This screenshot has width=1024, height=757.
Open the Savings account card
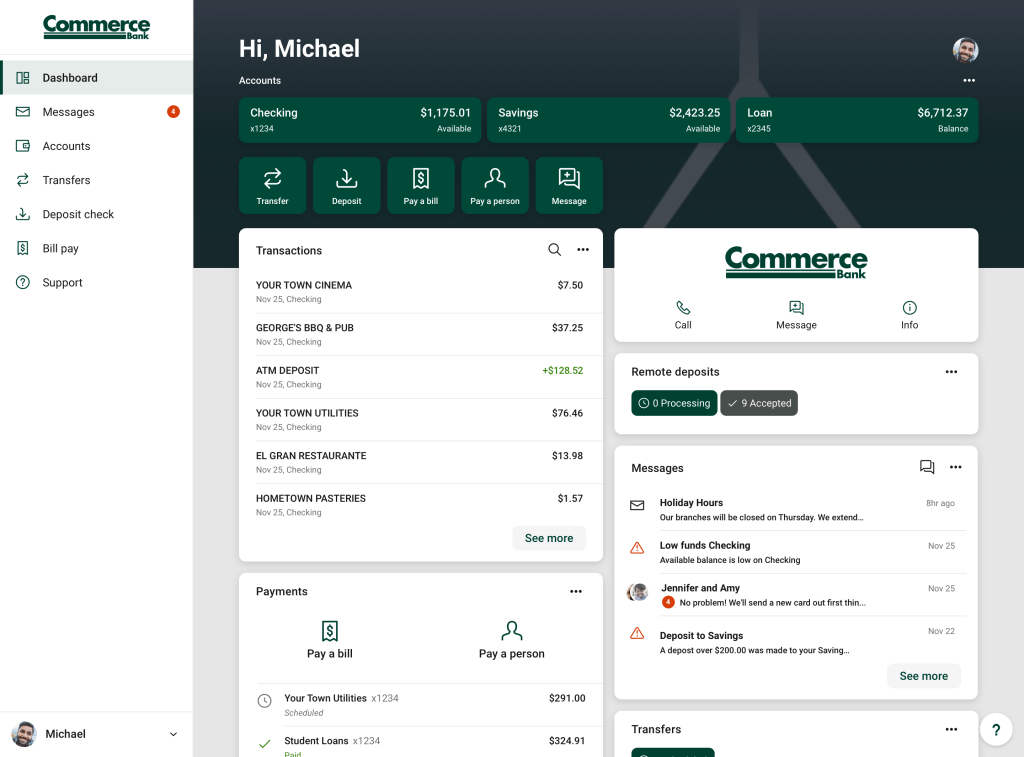[609, 120]
